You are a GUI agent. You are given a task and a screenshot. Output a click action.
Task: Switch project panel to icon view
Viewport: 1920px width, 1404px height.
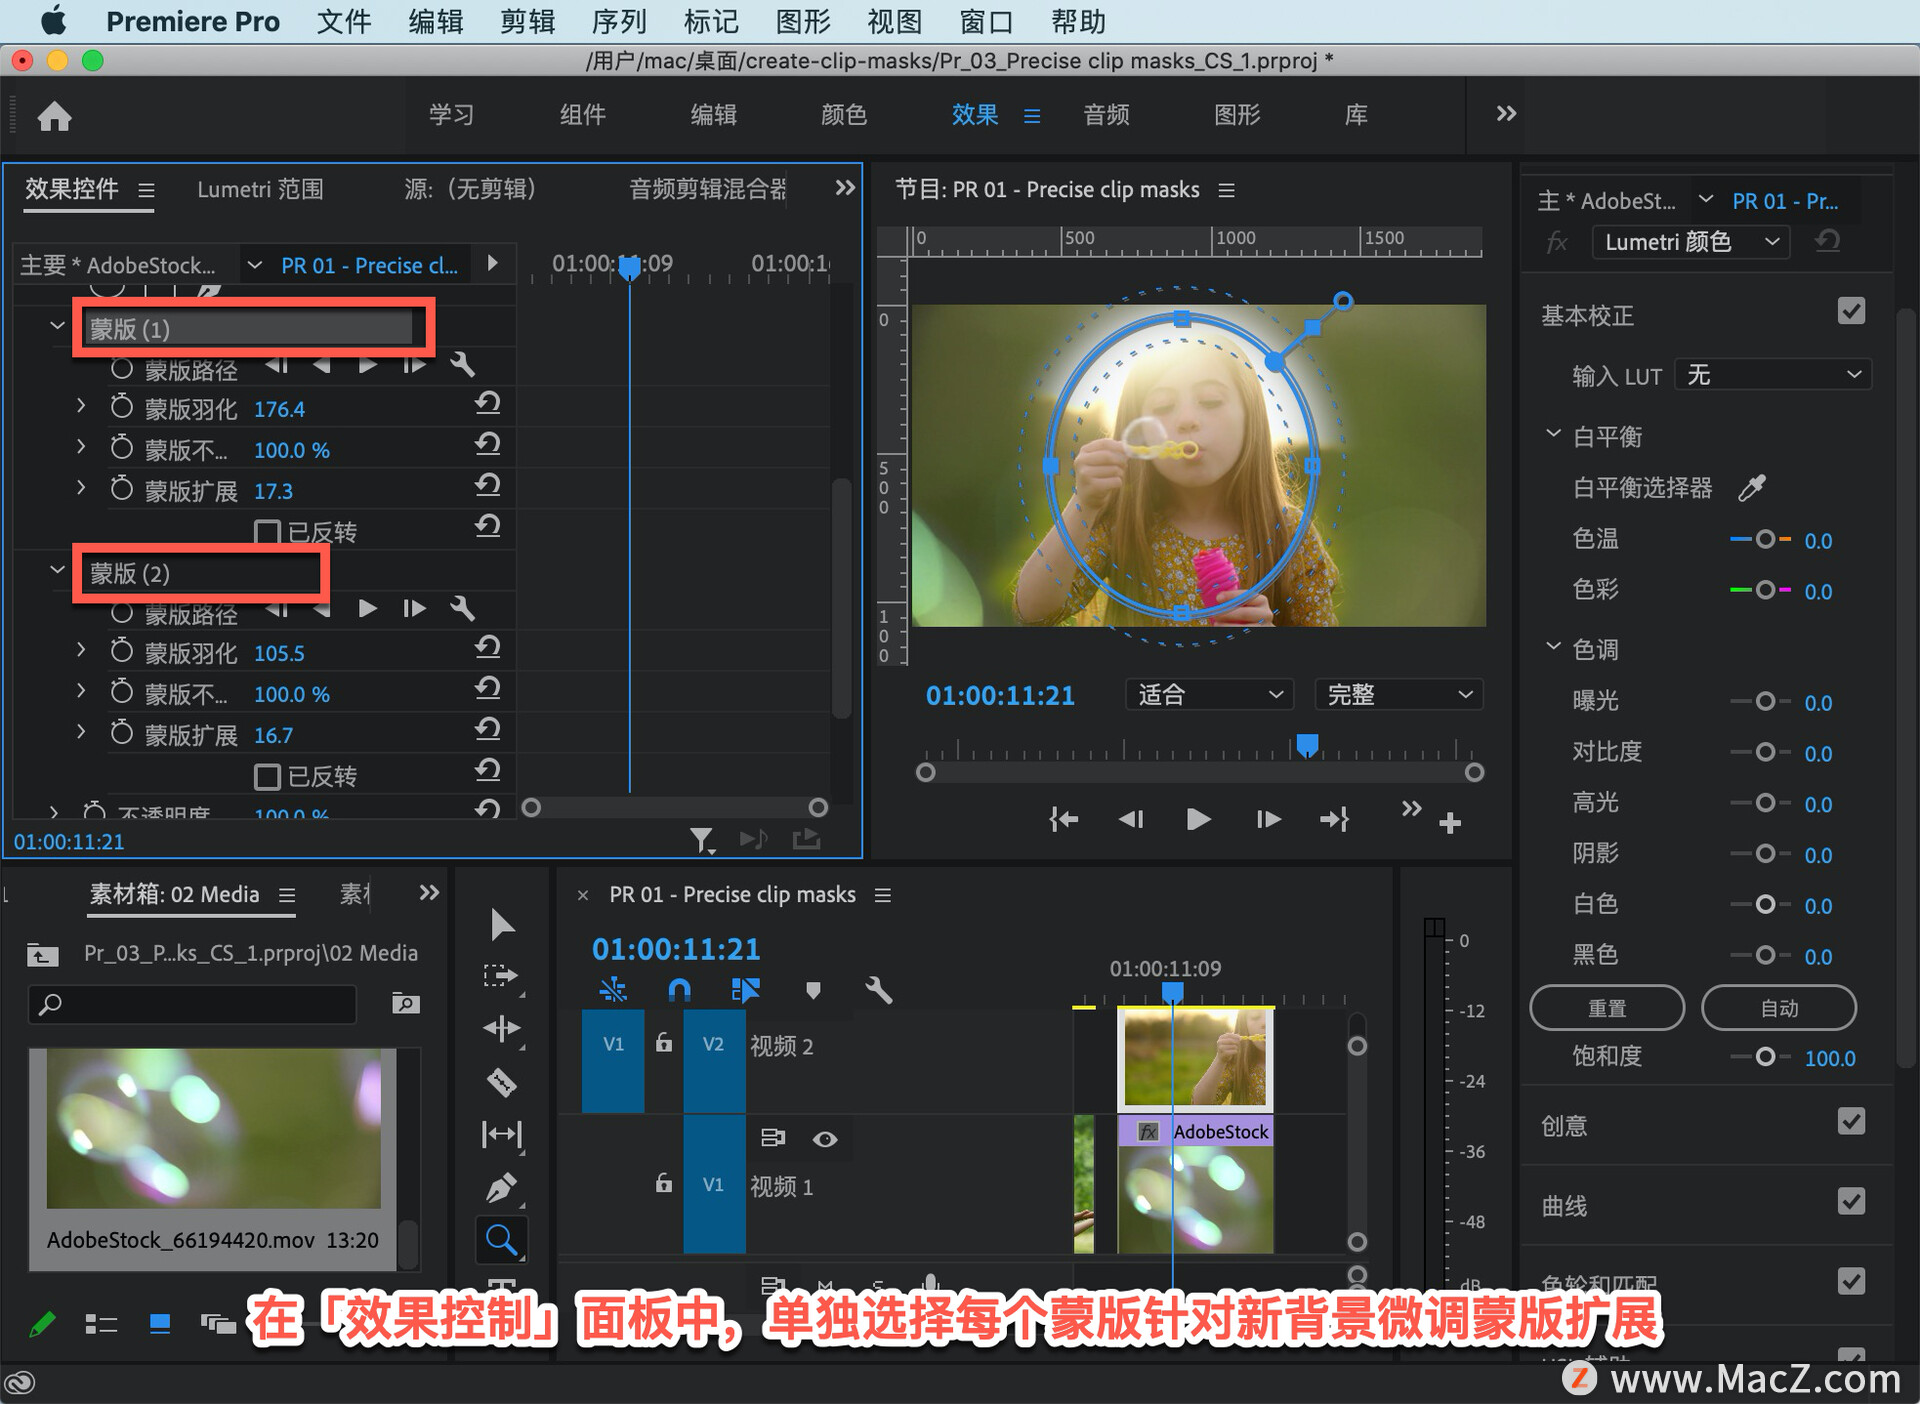tap(159, 1324)
